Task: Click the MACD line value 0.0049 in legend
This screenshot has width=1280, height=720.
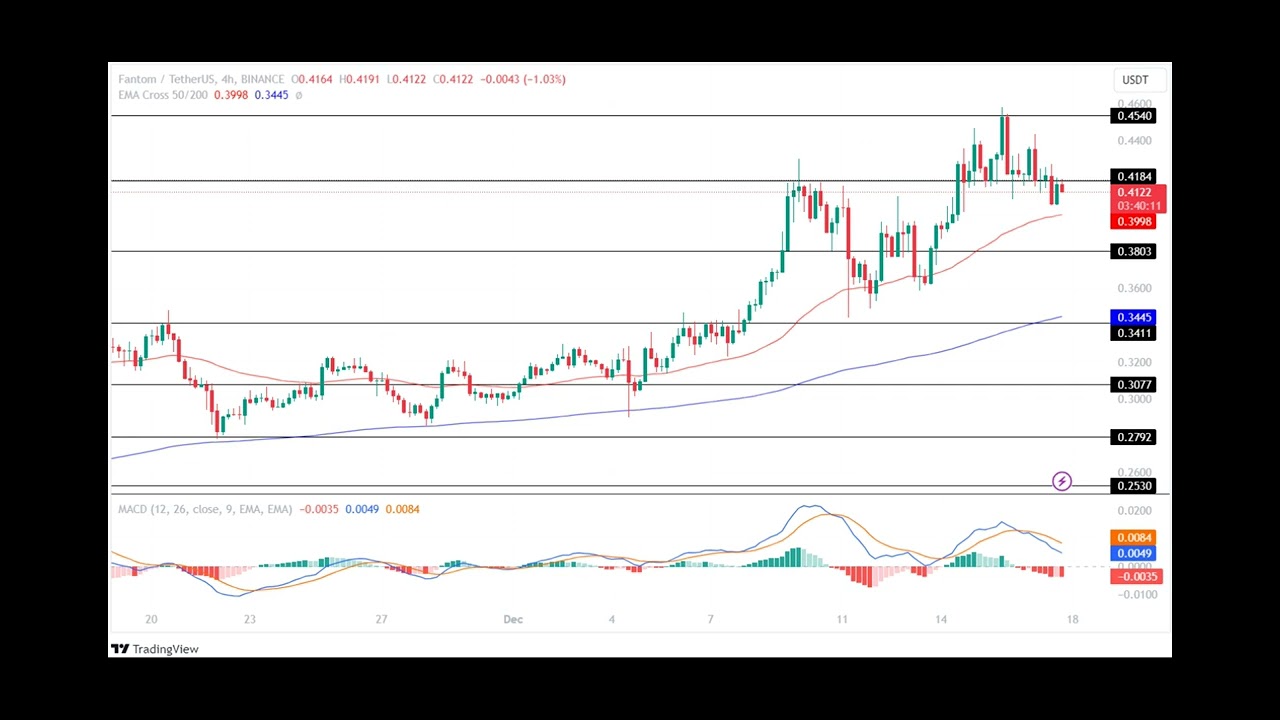Action: [362, 509]
